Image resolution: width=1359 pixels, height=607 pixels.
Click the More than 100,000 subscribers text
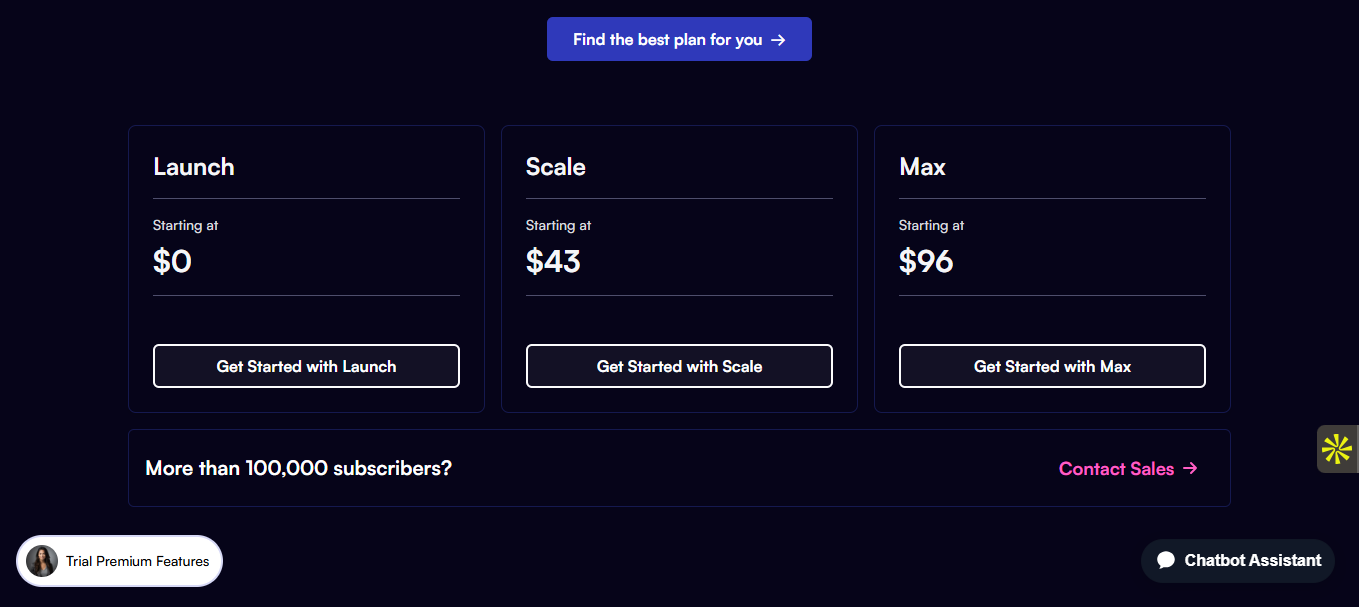pos(298,468)
